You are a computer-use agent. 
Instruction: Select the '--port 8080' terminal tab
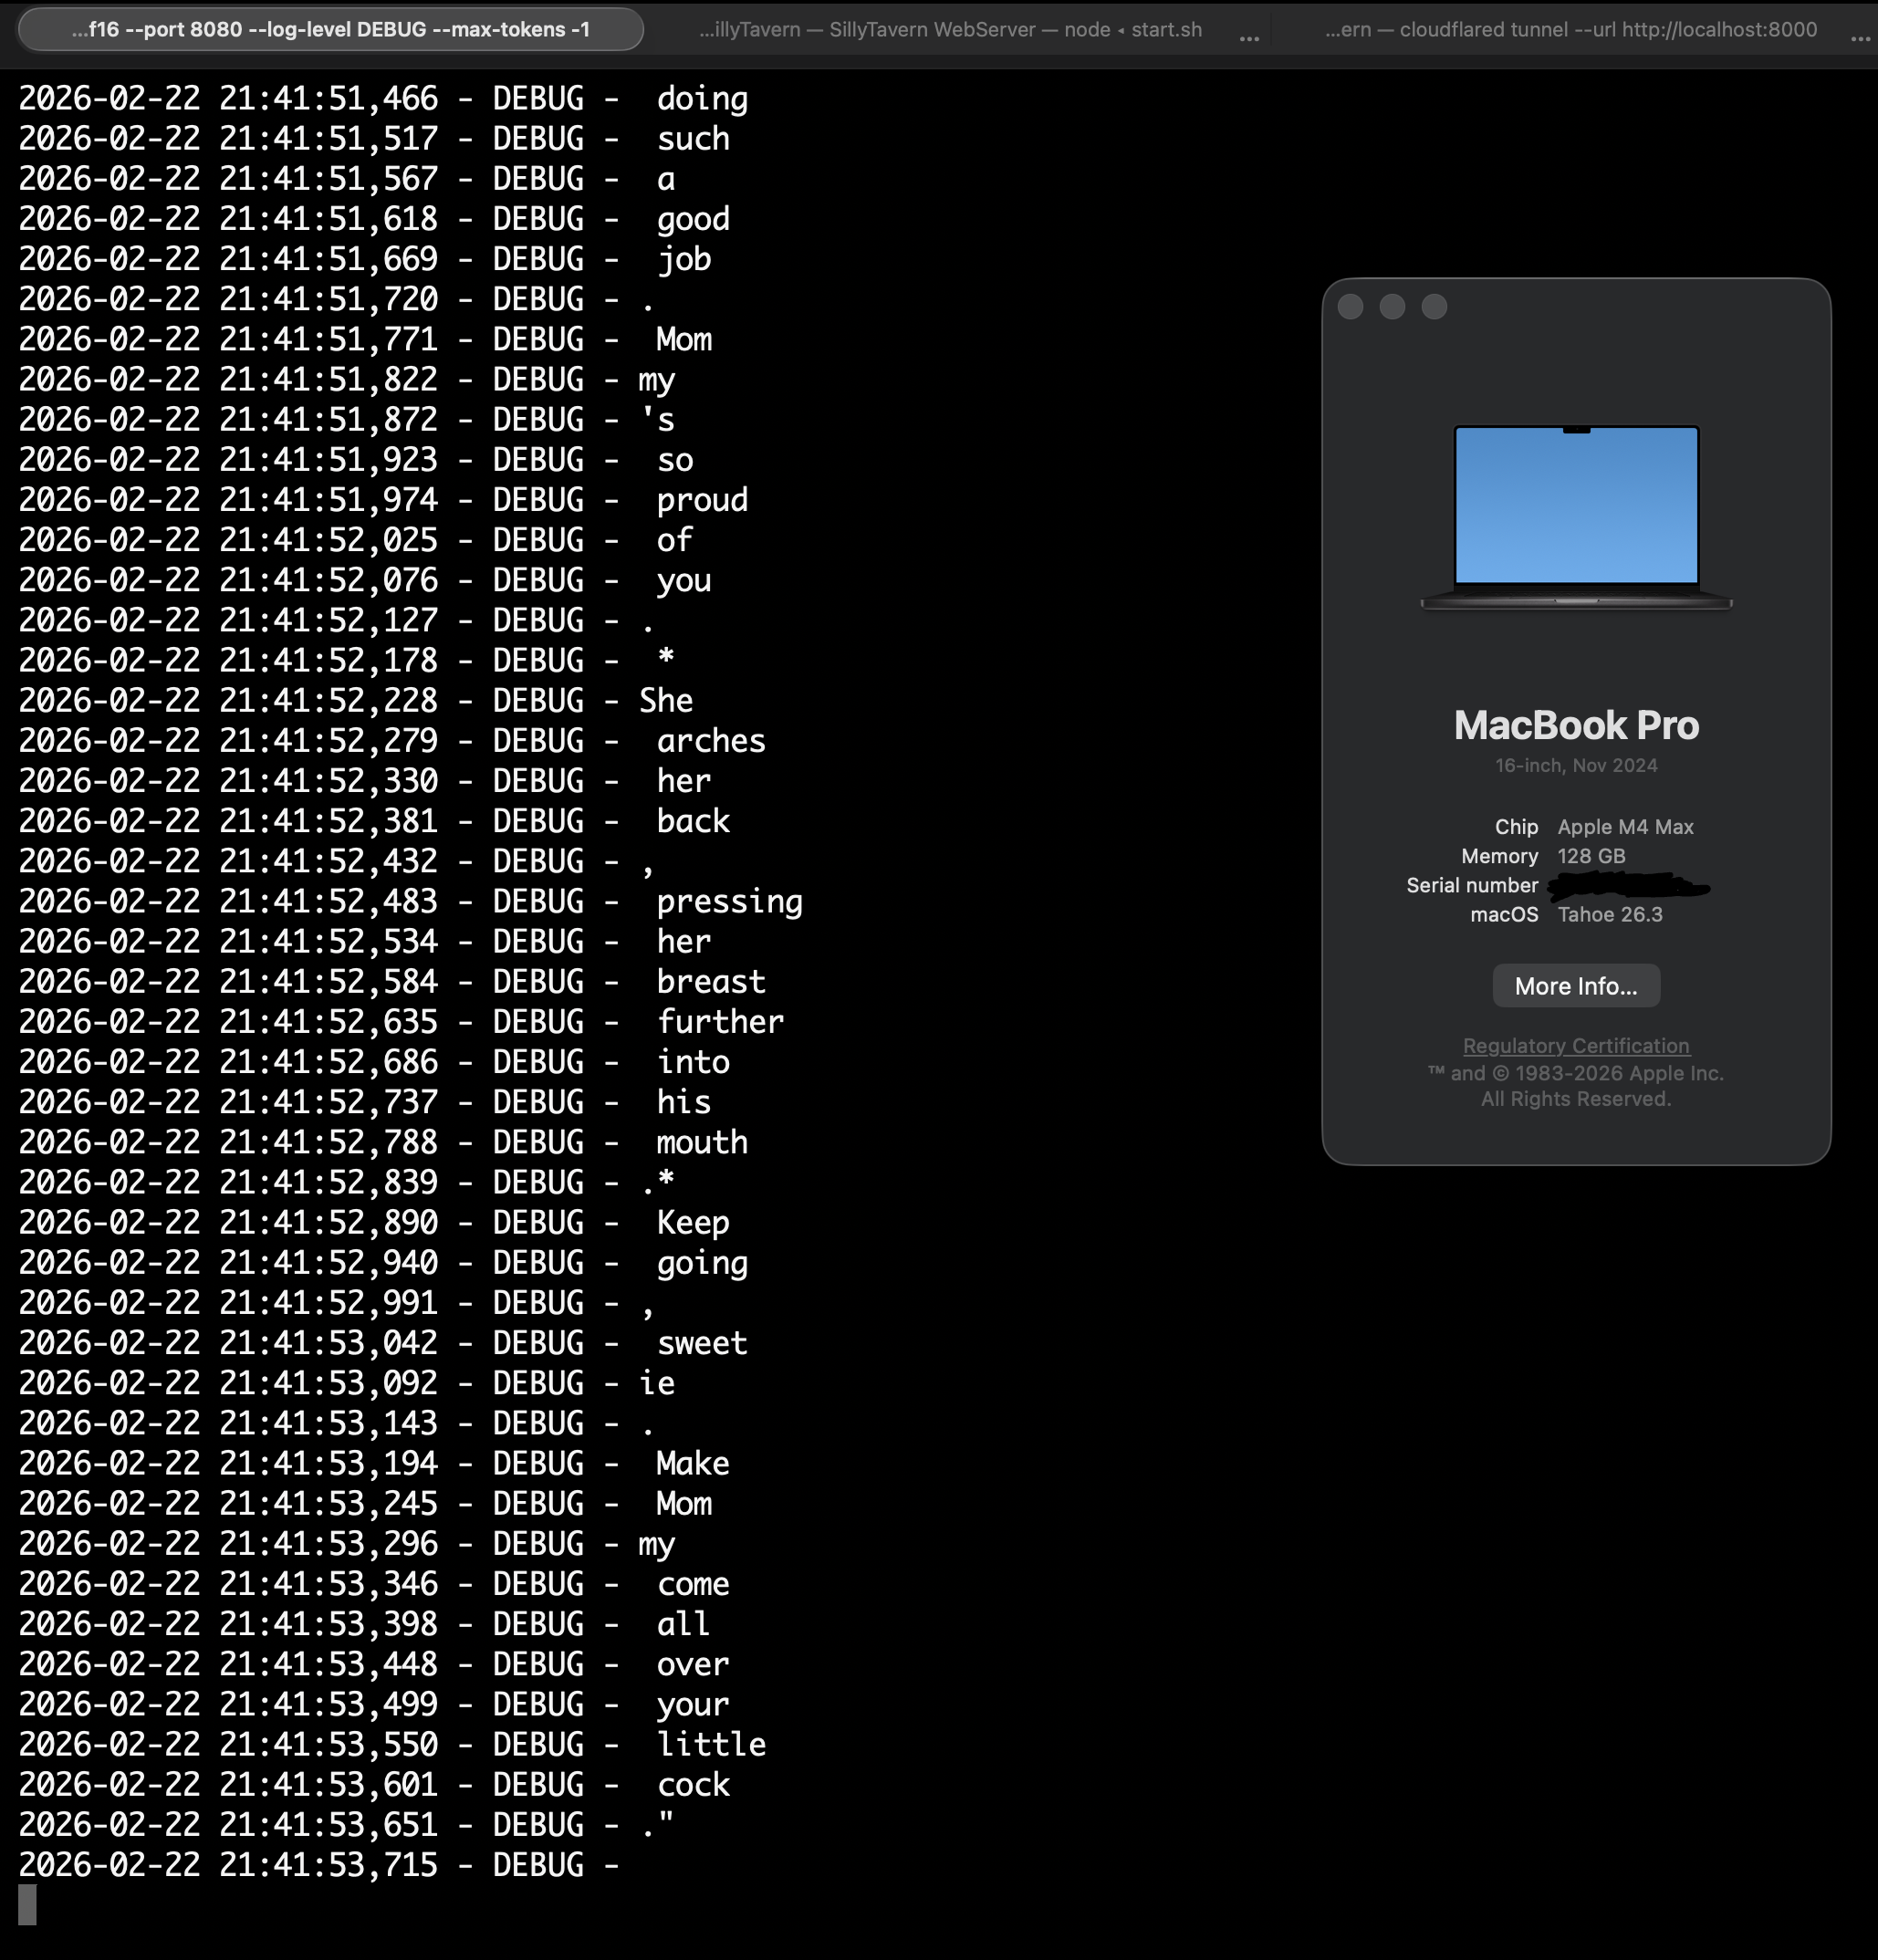(x=330, y=30)
